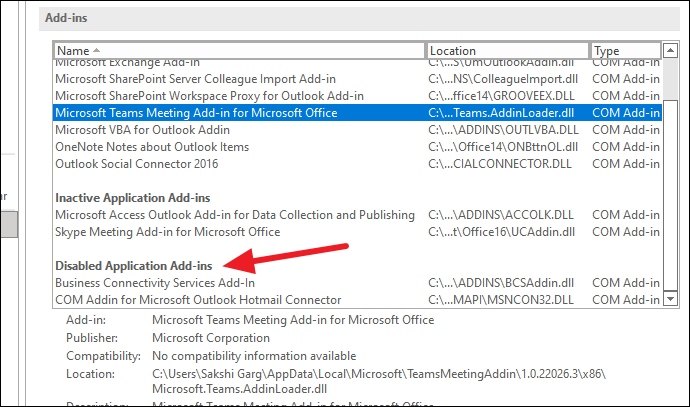This screenshot has height=407, width=690.
Task: Select Outlook Social Connector 2016 row
Action: tap(357, 164)
